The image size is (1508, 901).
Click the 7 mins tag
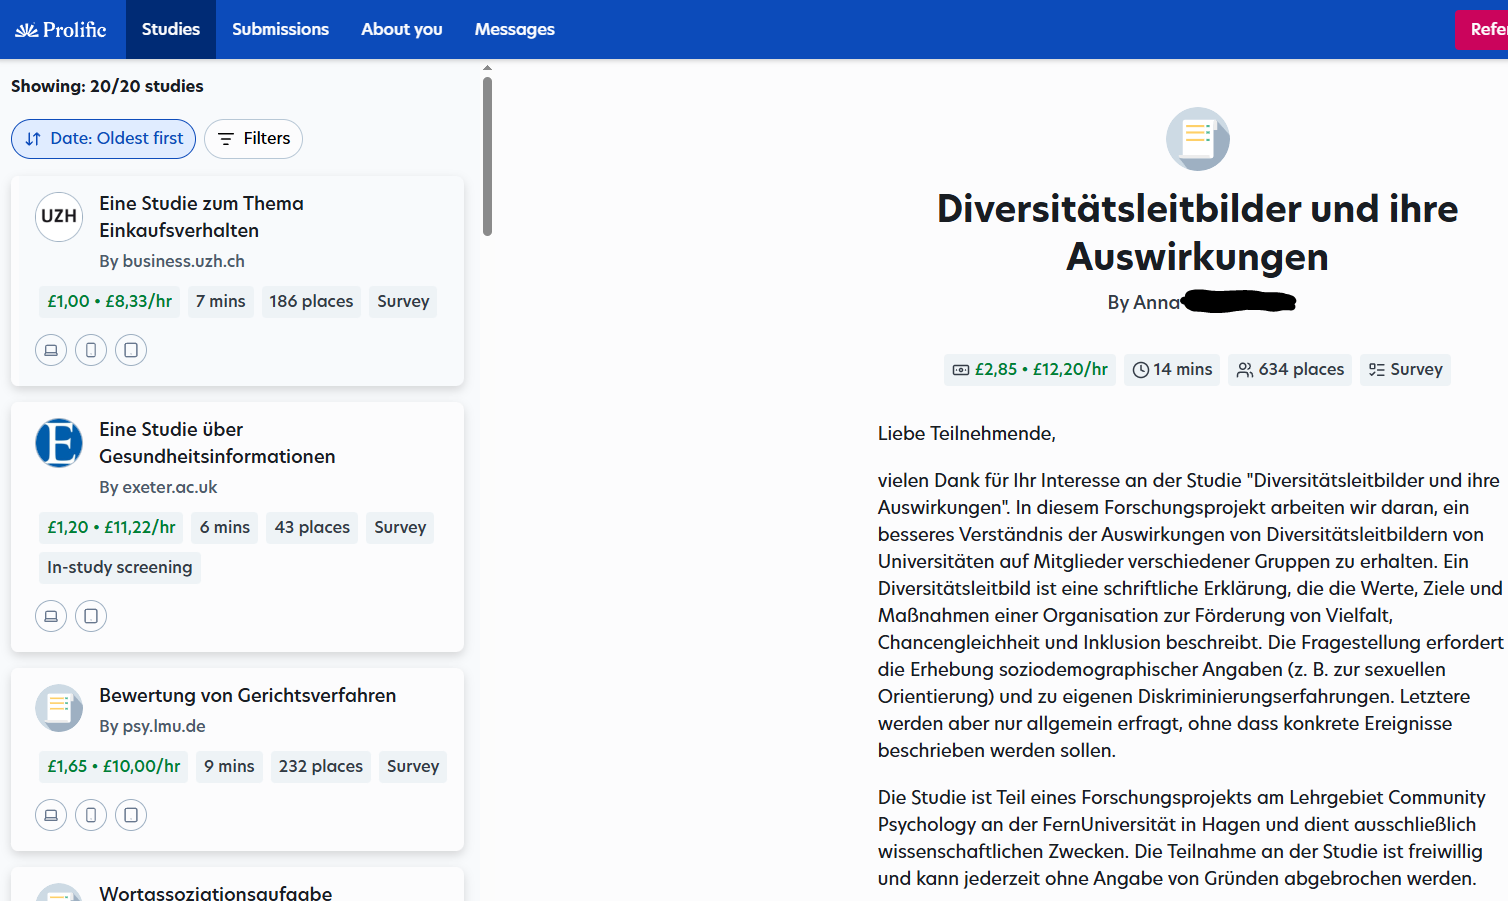(220, 302)
